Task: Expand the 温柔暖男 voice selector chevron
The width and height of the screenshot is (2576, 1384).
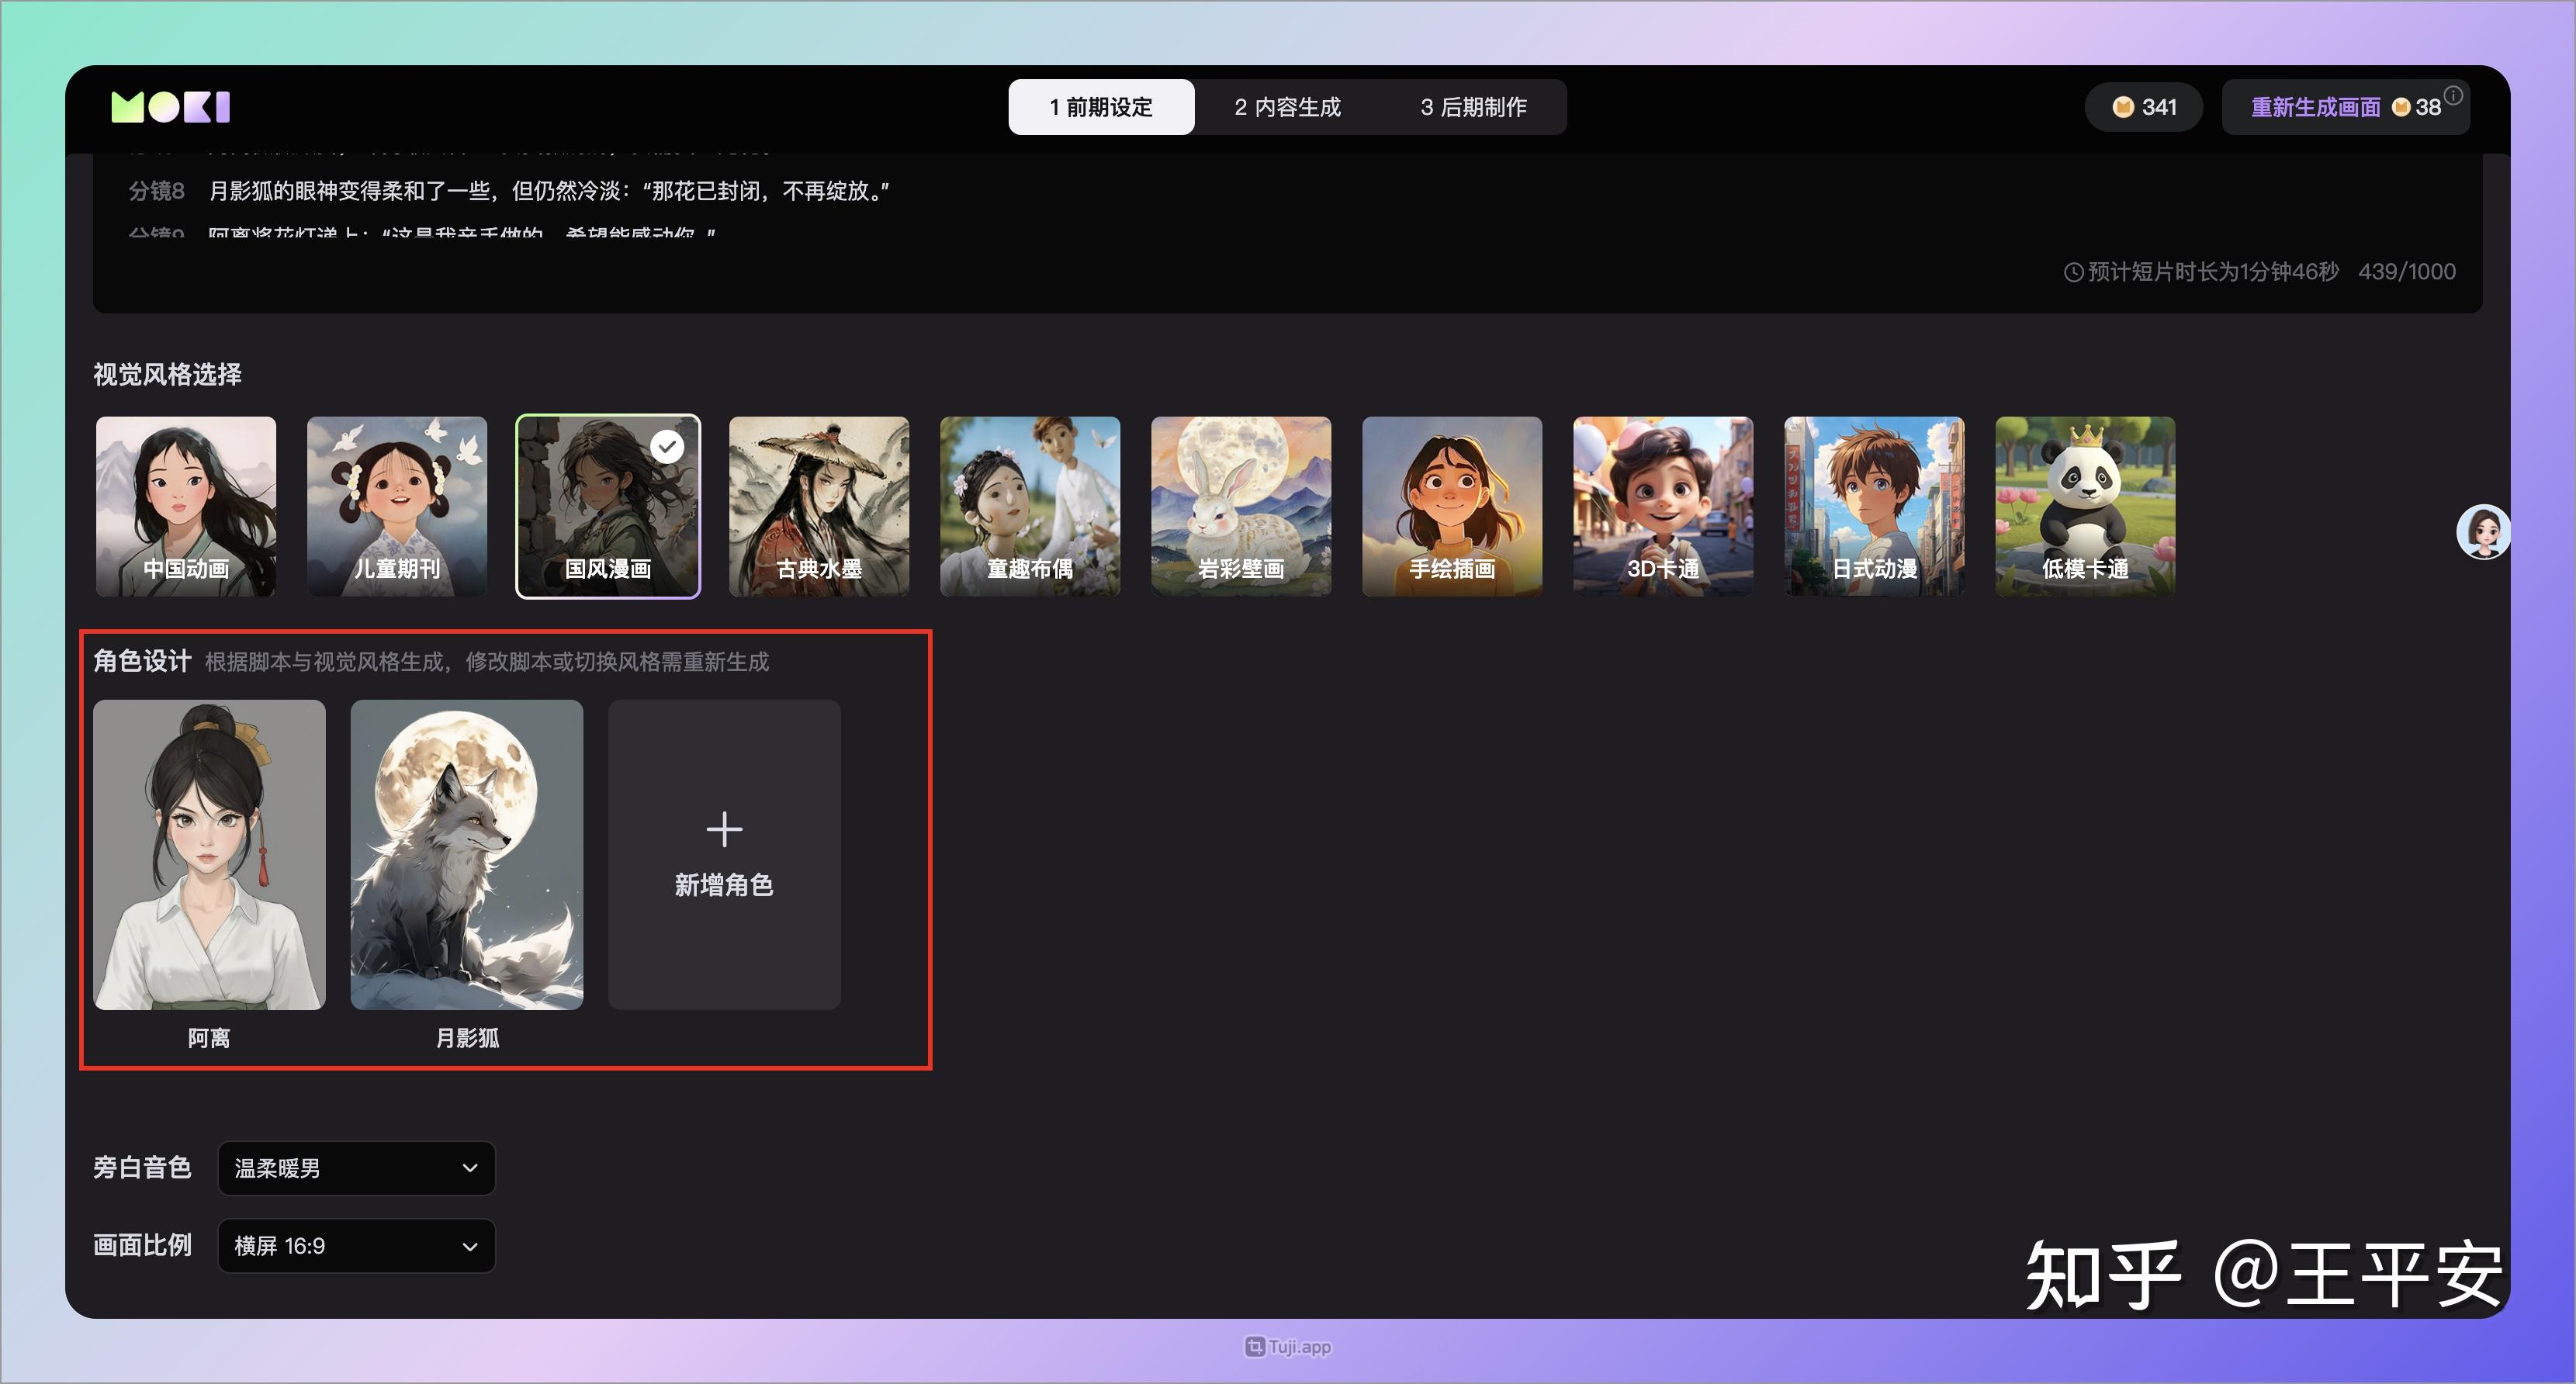Action: 469,1167
